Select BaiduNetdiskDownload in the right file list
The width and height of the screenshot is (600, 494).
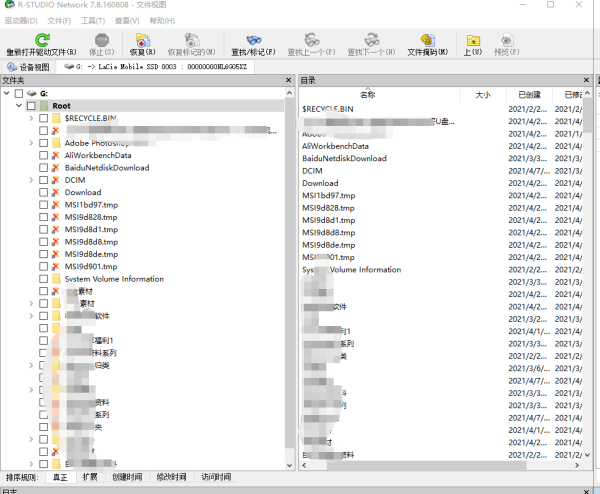pyautogui.click(x=344, y=158)
